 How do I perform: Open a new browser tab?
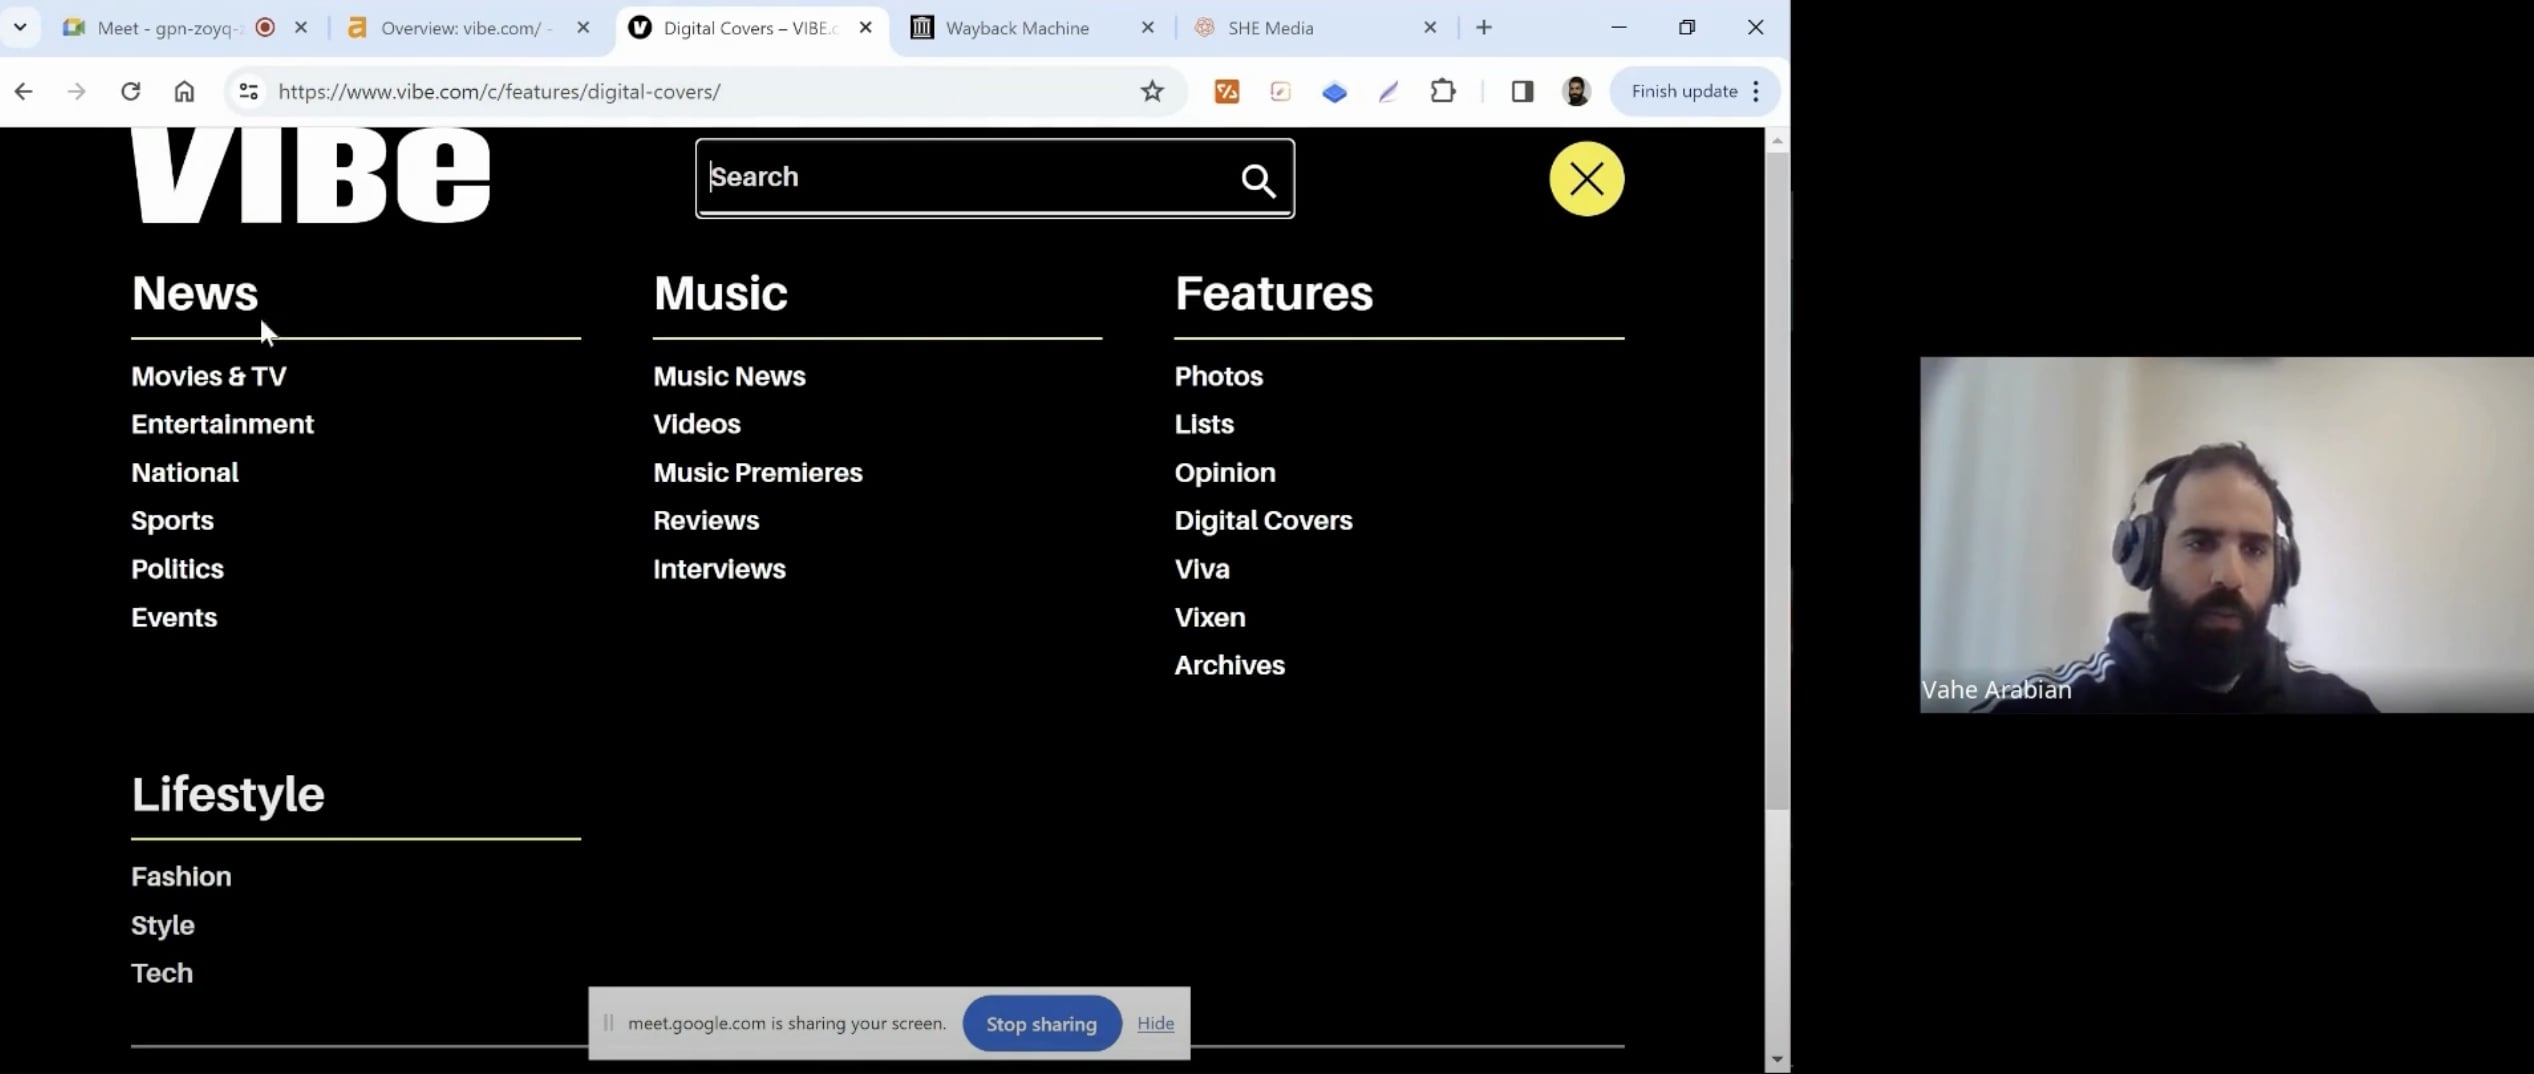click(1484, 28)
